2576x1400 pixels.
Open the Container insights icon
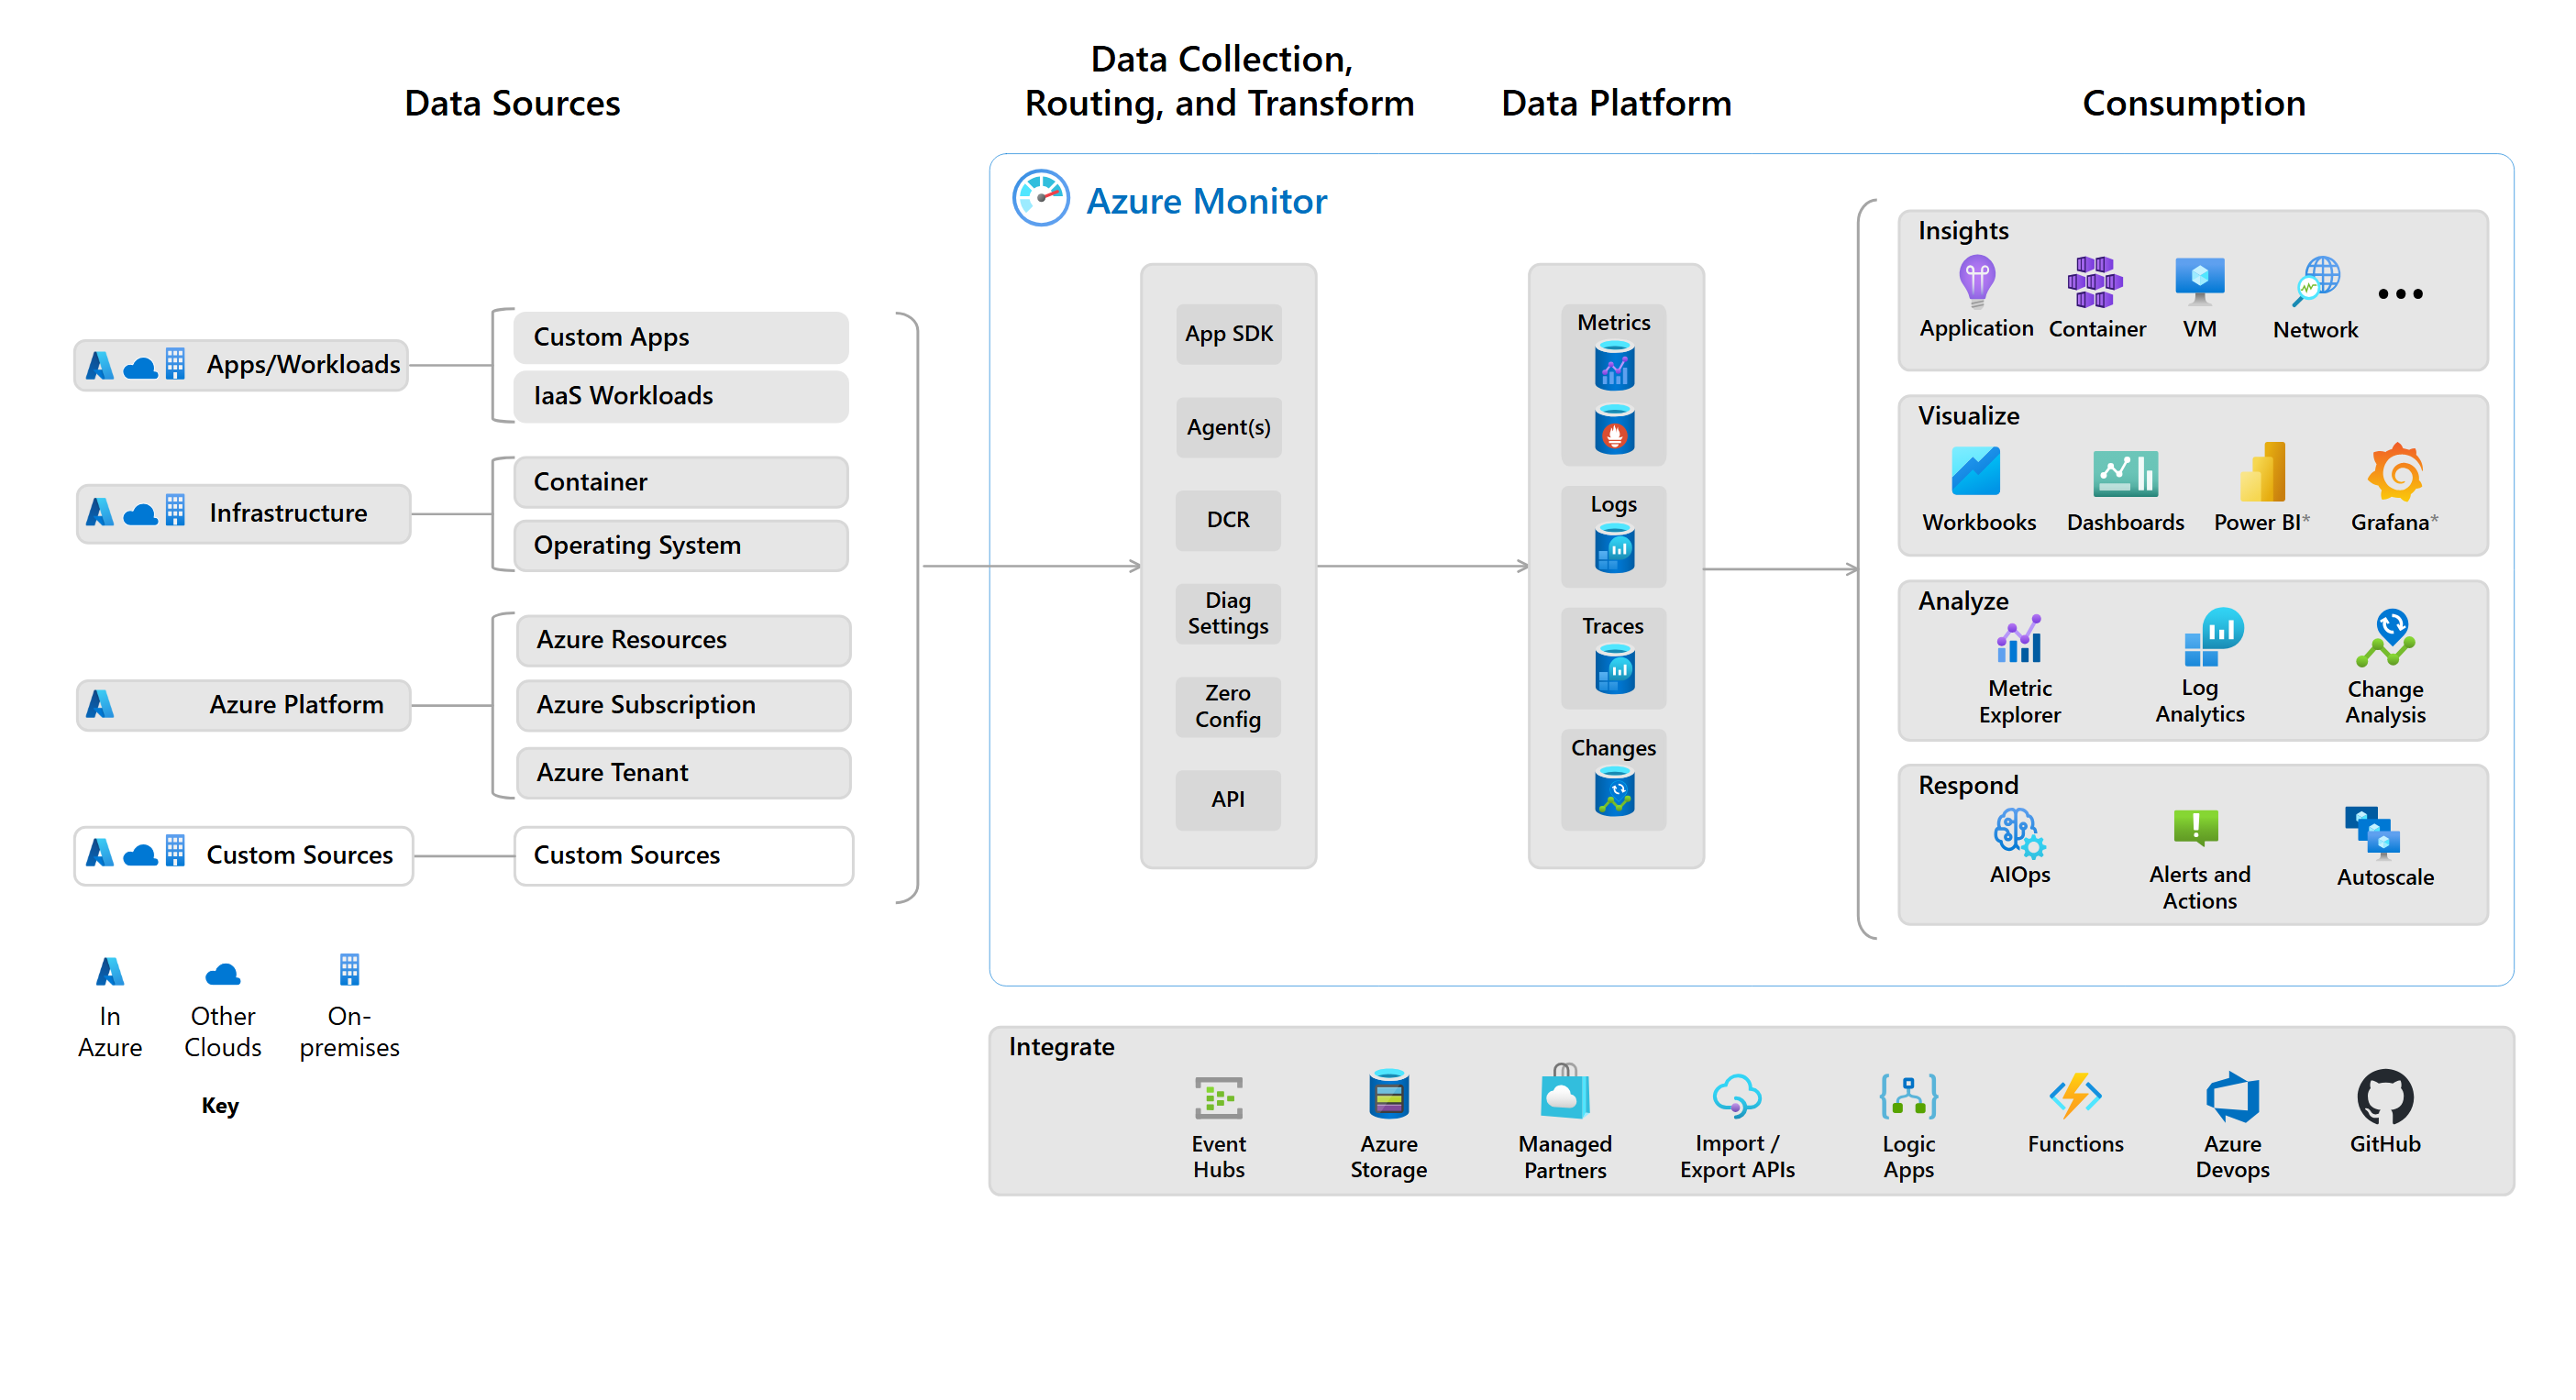2095,281
